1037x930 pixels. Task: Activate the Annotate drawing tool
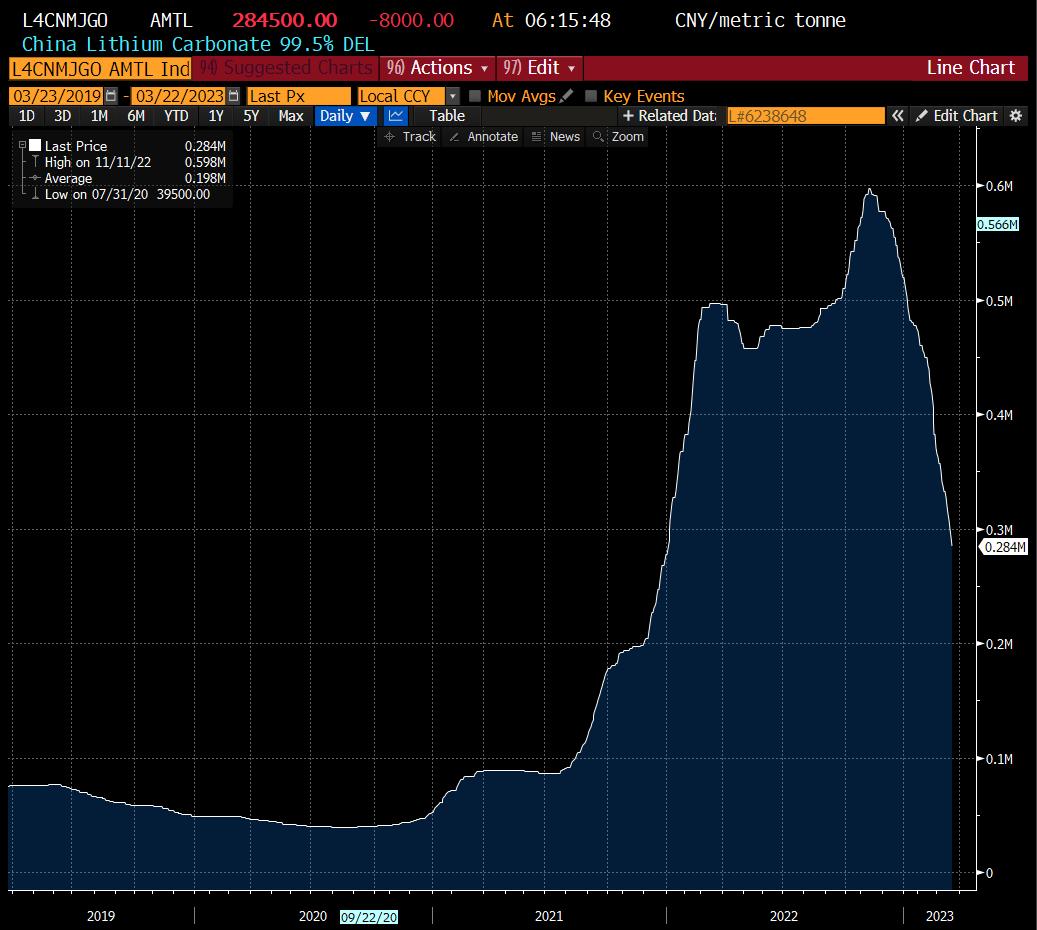(x=483, y=136)
